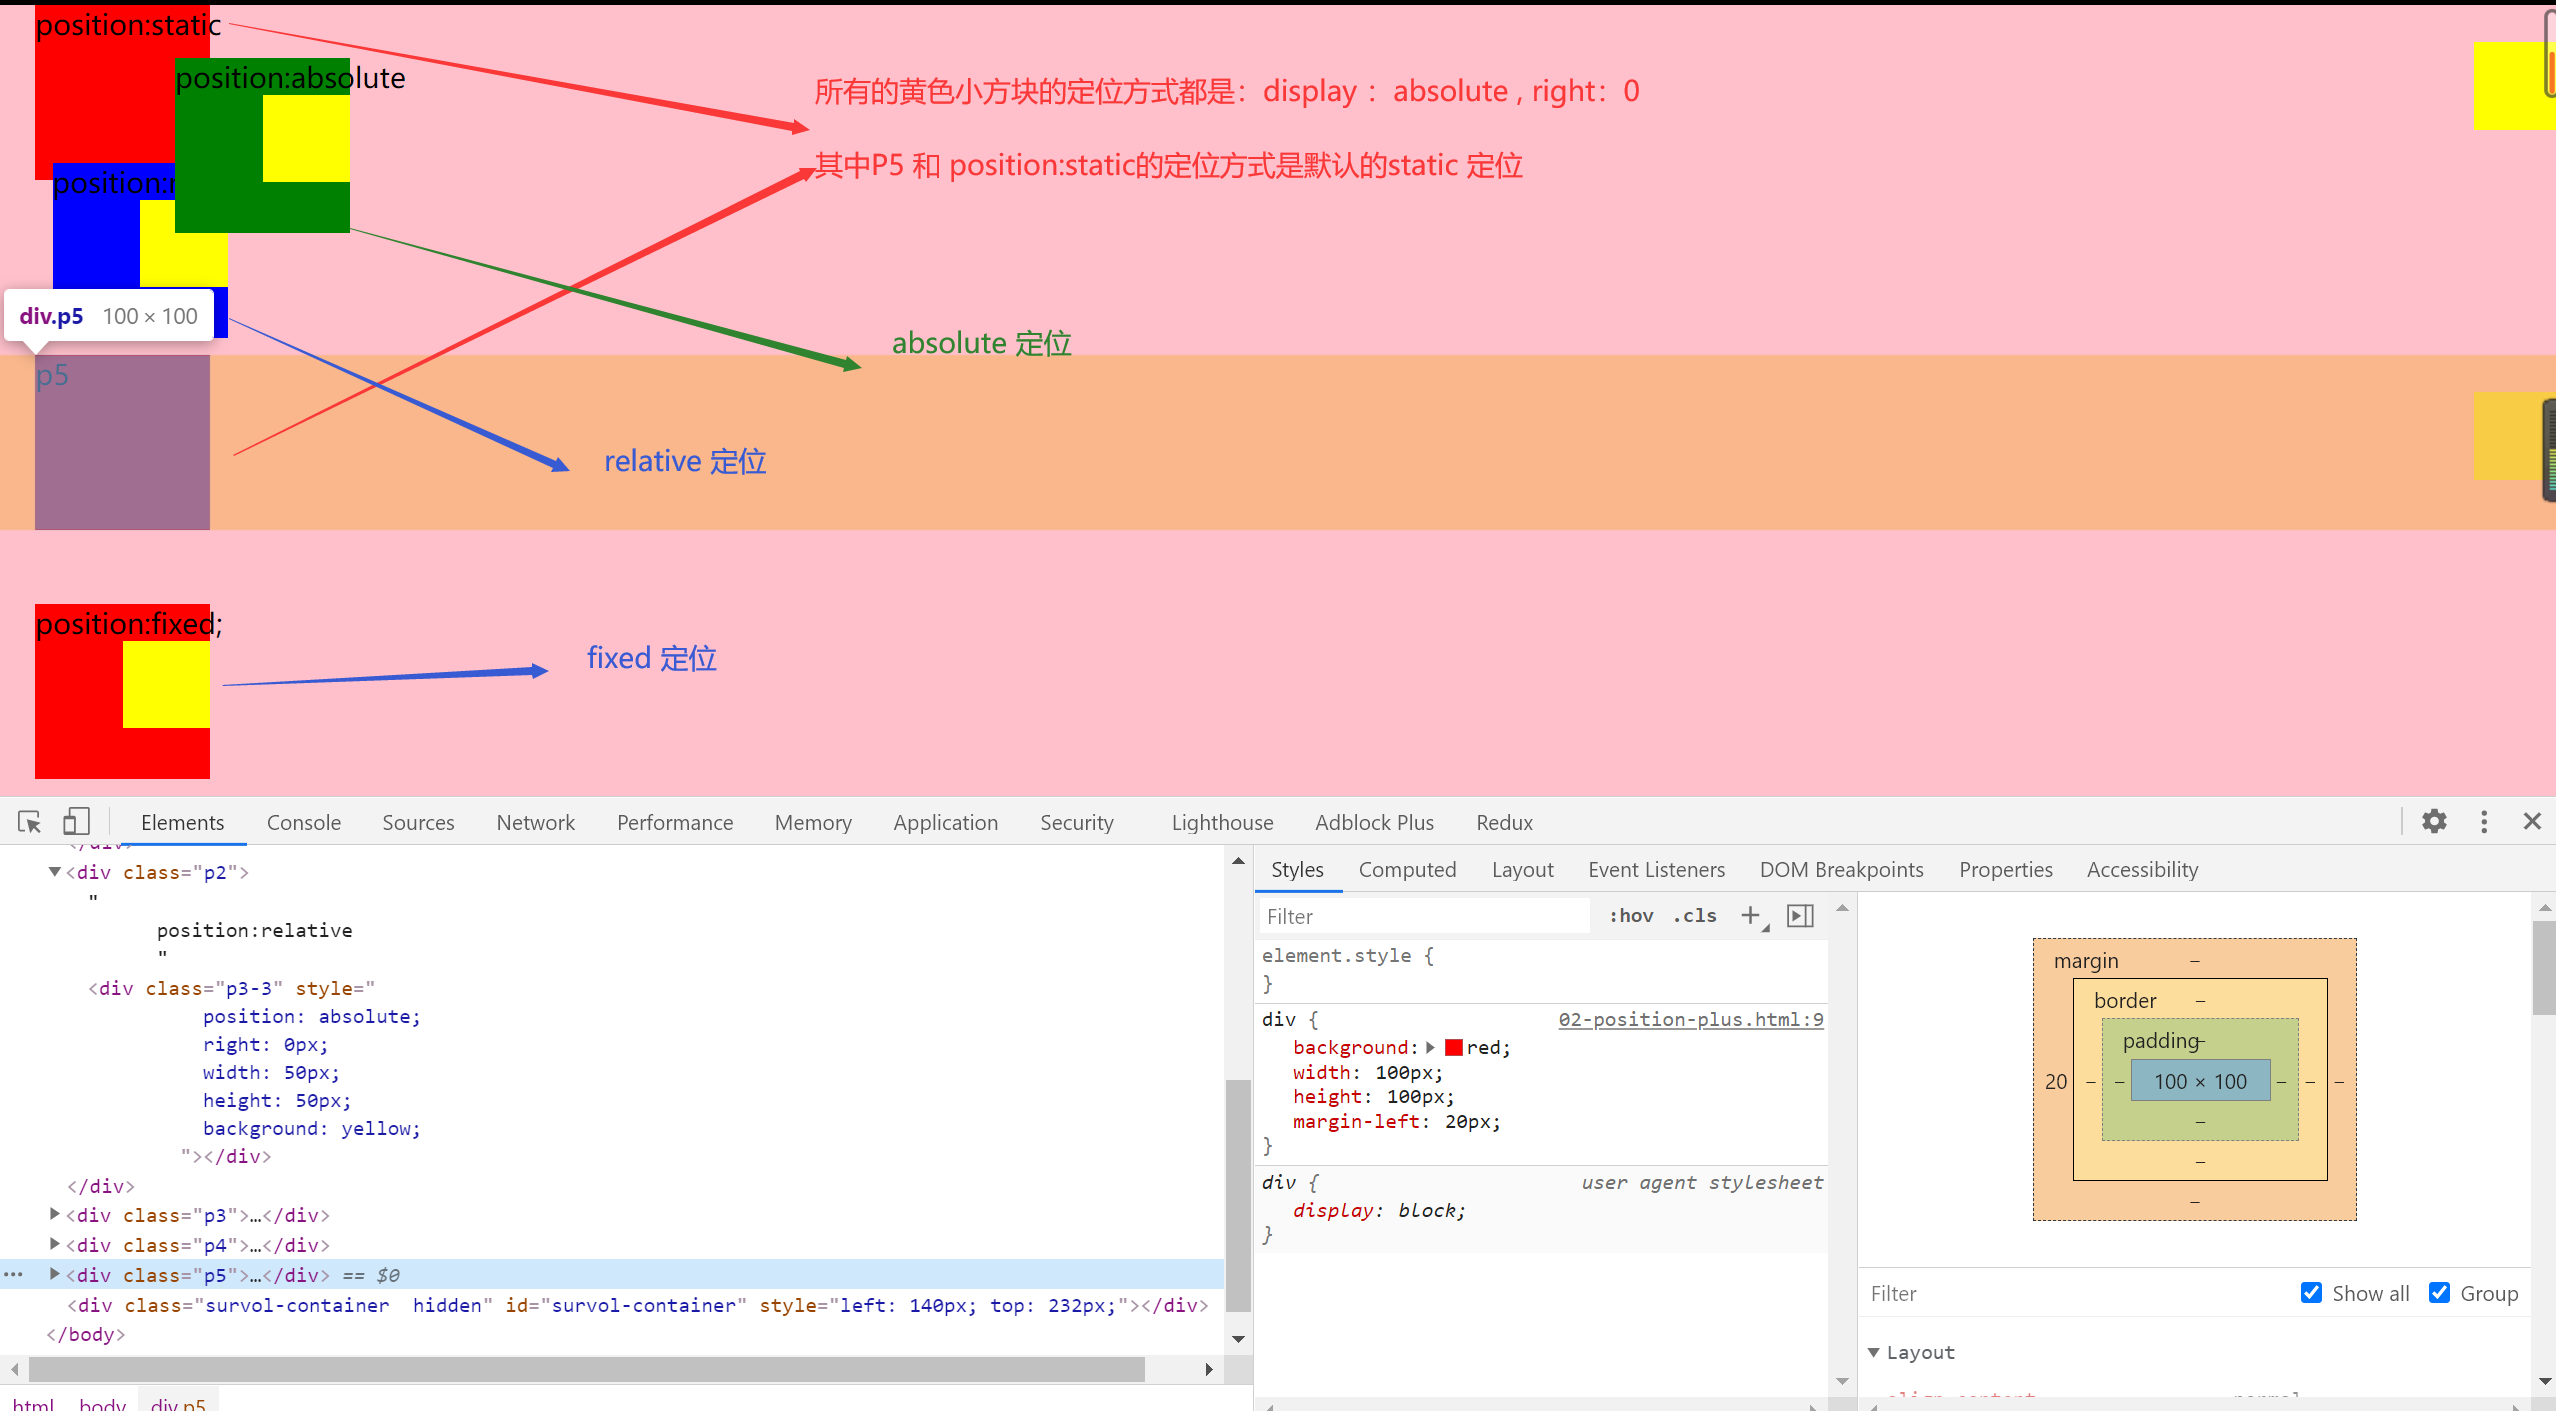Expand the div class p4 node
2556x1411 pixels.
click(x=55, y=1245)
